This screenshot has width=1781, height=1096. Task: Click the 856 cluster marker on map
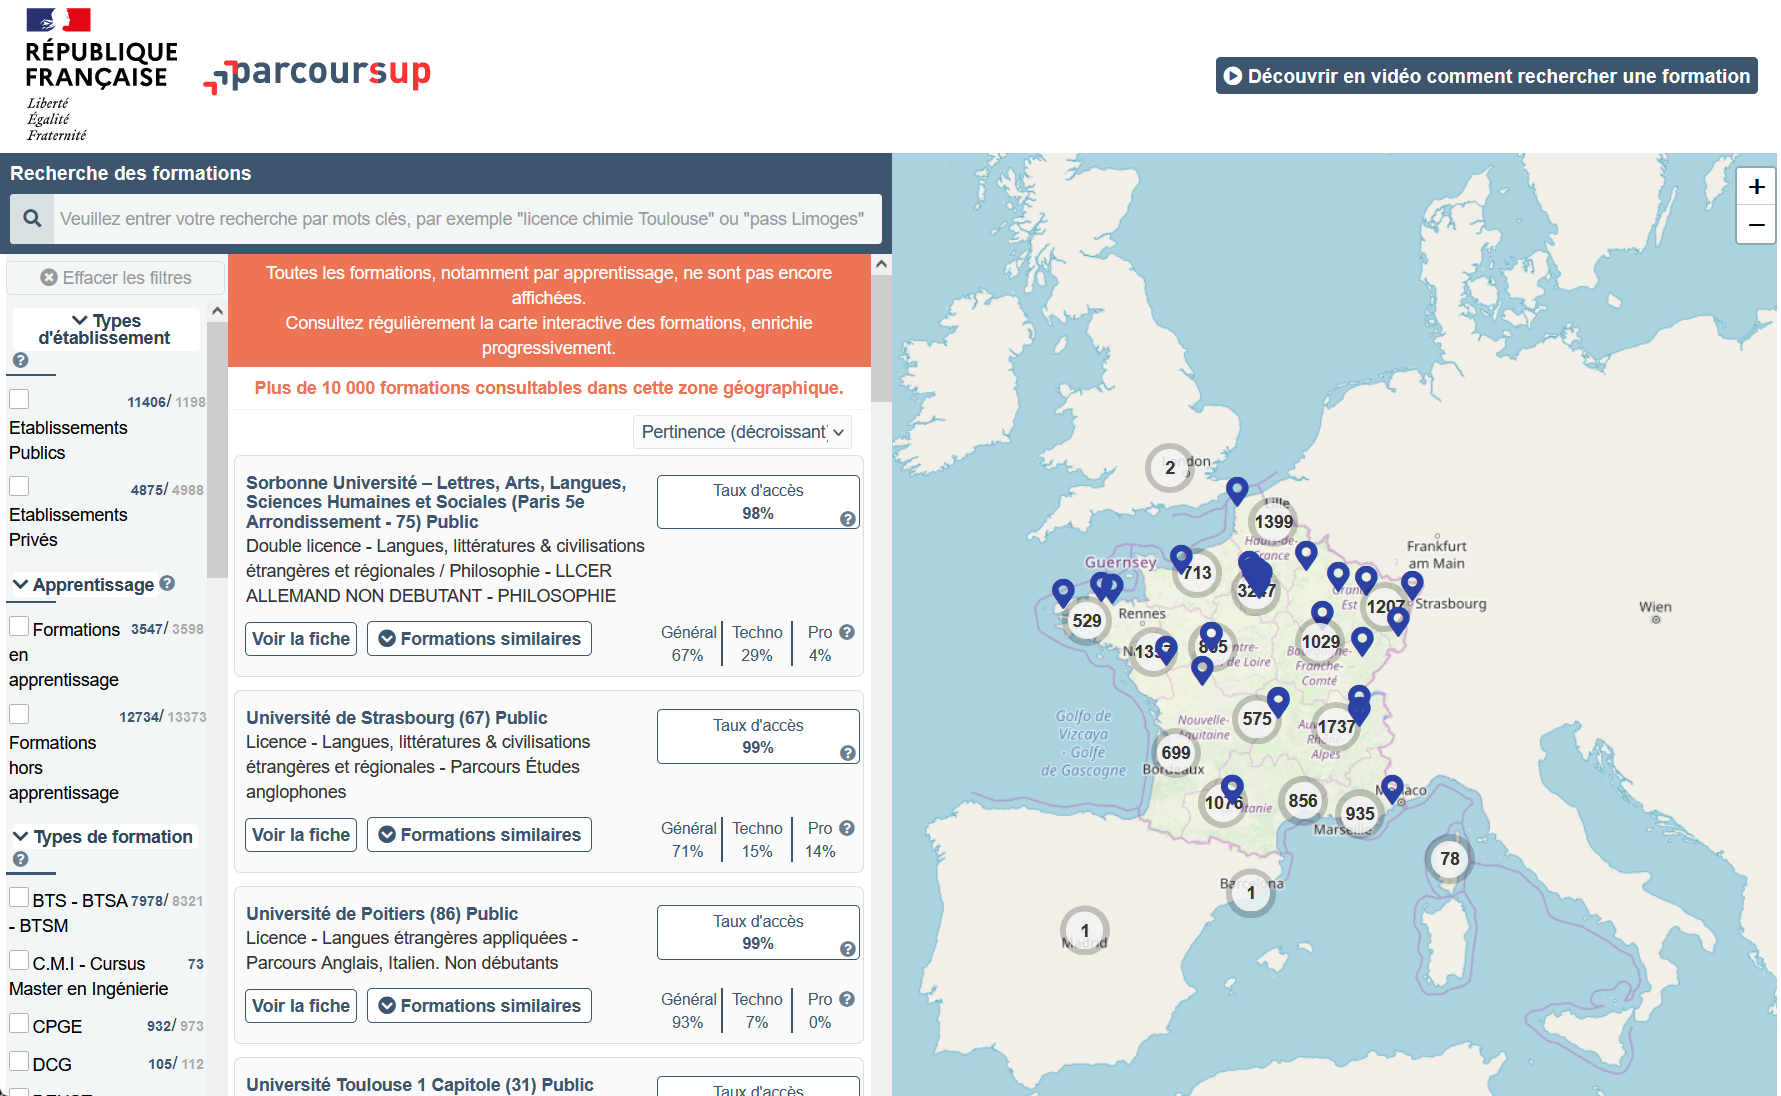coord(1302,800)
